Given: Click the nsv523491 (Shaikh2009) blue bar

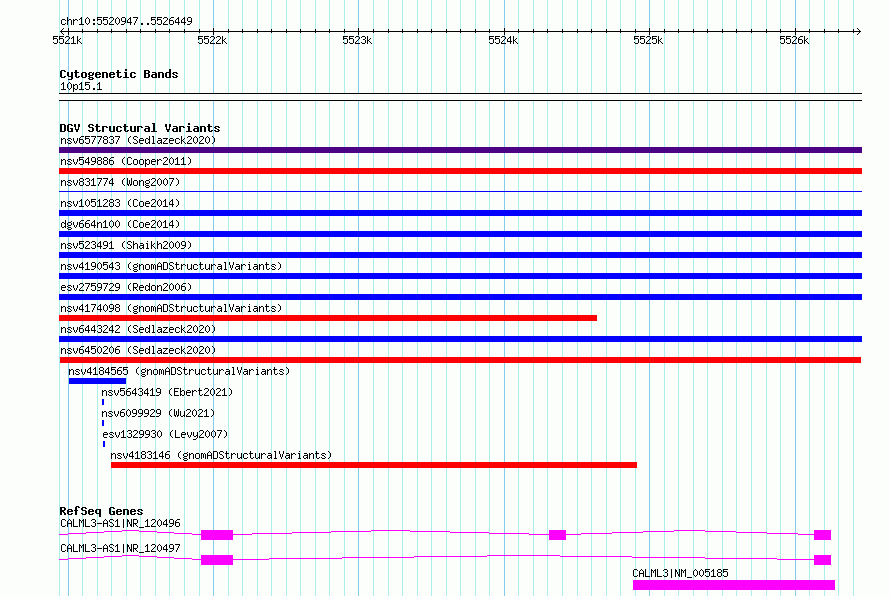Looking at the screenshot, I should pos(460,255).
